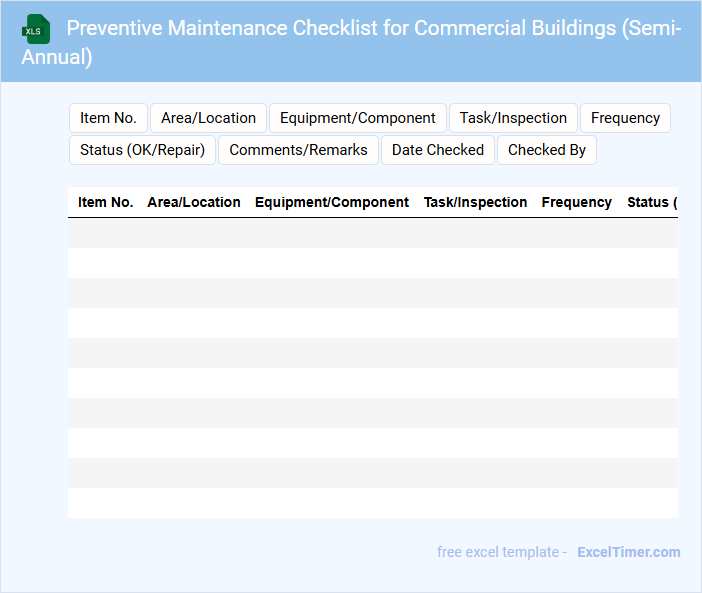Click the Status (OK/Repair) tag
This screenshot has width=702, height=593.
click(x=142, y=150)
